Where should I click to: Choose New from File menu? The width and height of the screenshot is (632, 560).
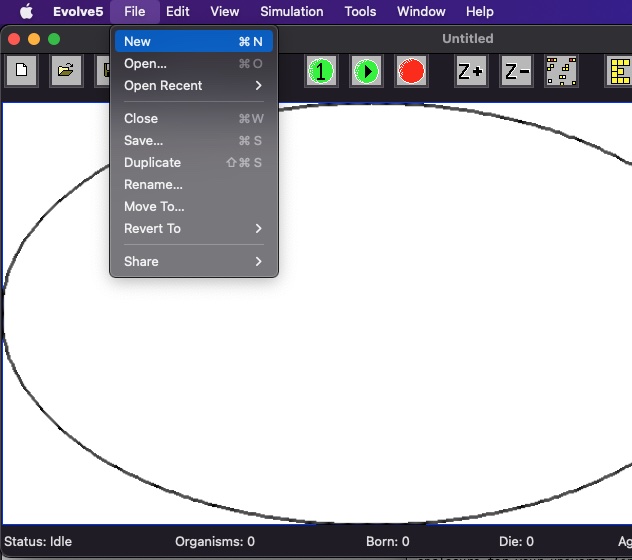click(x=193, y=42)
